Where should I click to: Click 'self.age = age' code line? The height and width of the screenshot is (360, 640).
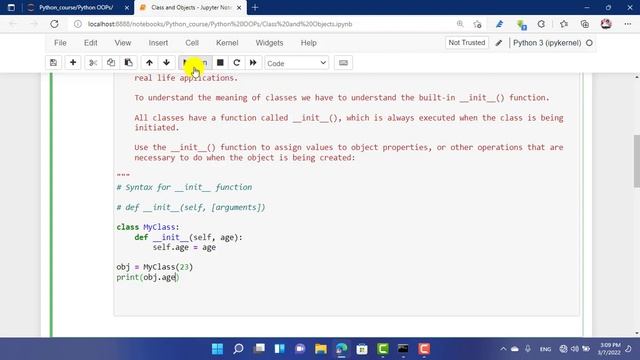pyautogui.click(x=184, y=247)
